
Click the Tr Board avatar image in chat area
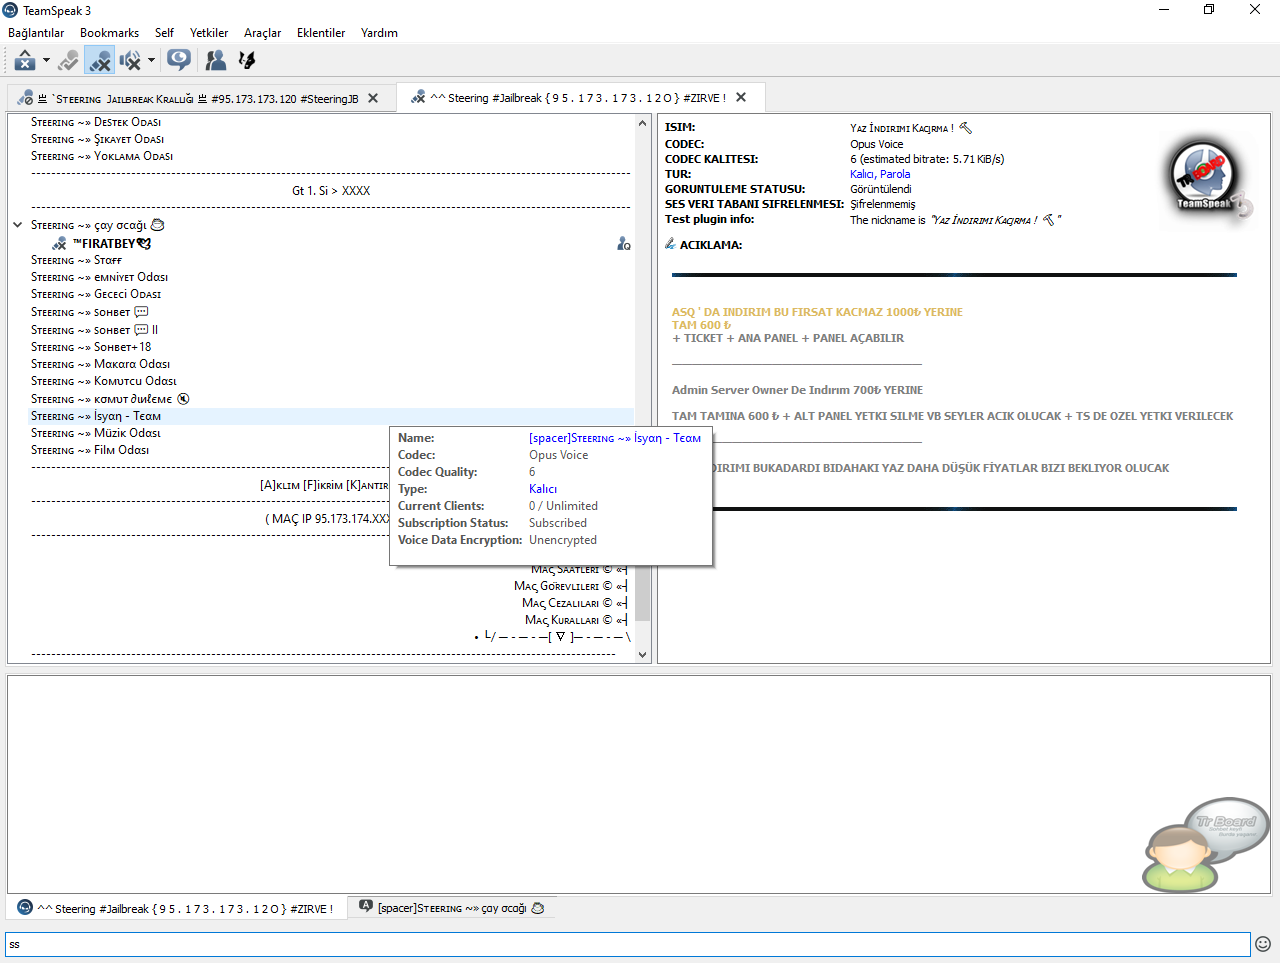click(x=1206, y=844)
